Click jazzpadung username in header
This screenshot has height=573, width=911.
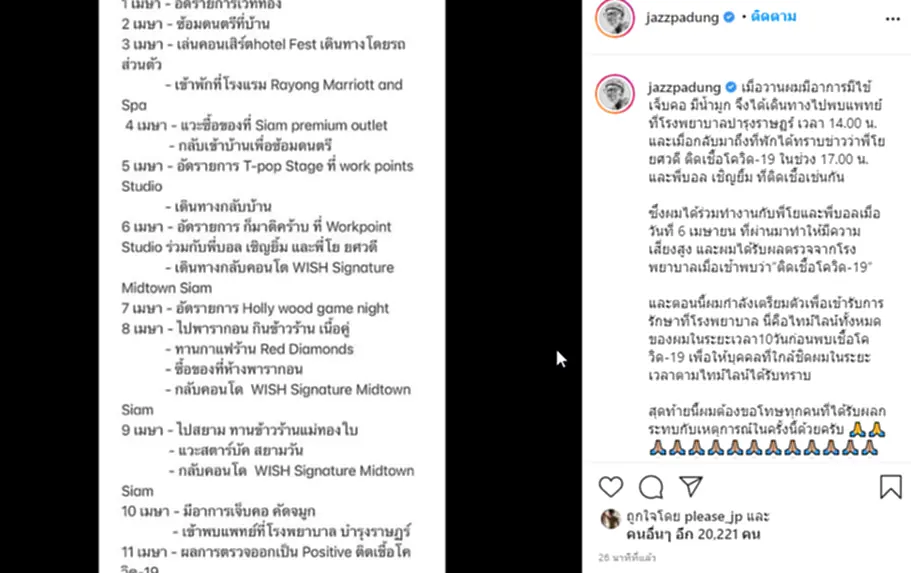pyautogui.click(x=682, y=17)
